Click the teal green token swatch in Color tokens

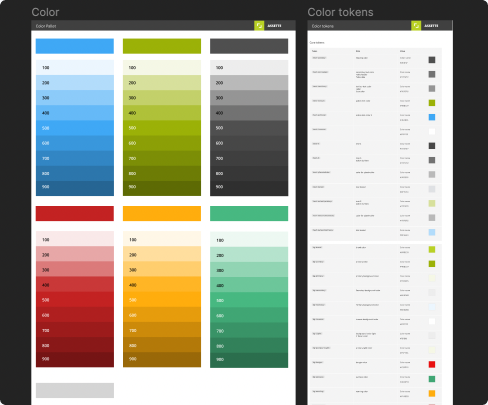tap(432, 379)
